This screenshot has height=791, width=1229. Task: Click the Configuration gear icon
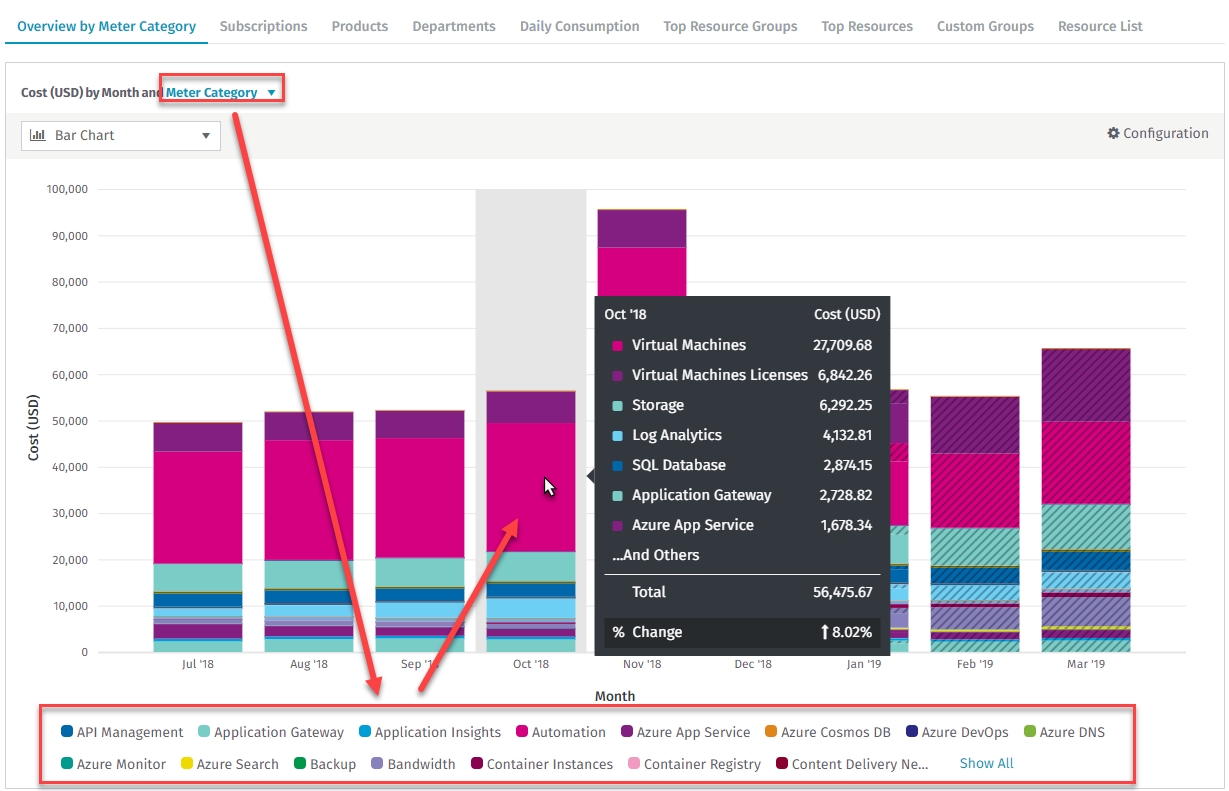1113,134
